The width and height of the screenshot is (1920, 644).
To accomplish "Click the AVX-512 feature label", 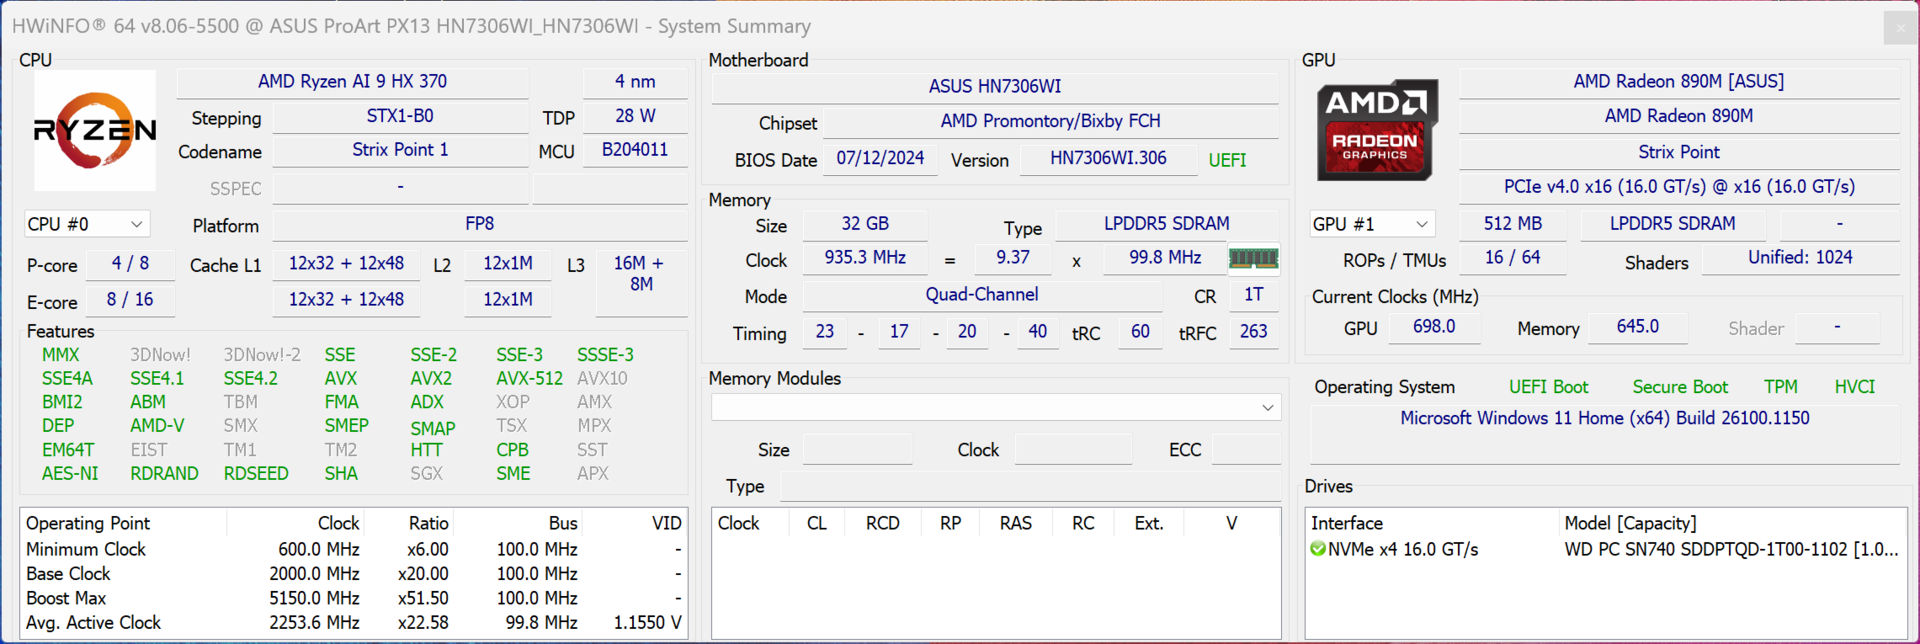I will [529, 379].
